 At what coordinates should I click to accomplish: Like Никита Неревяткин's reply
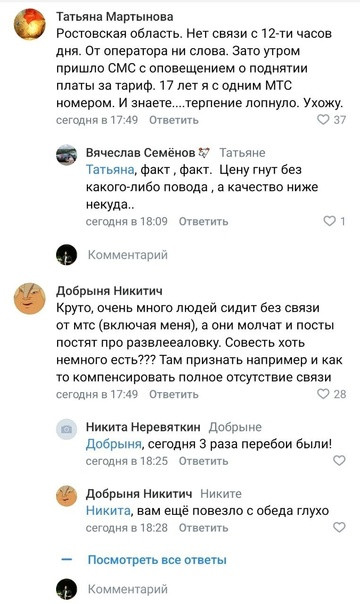click(x=339, y=460)
